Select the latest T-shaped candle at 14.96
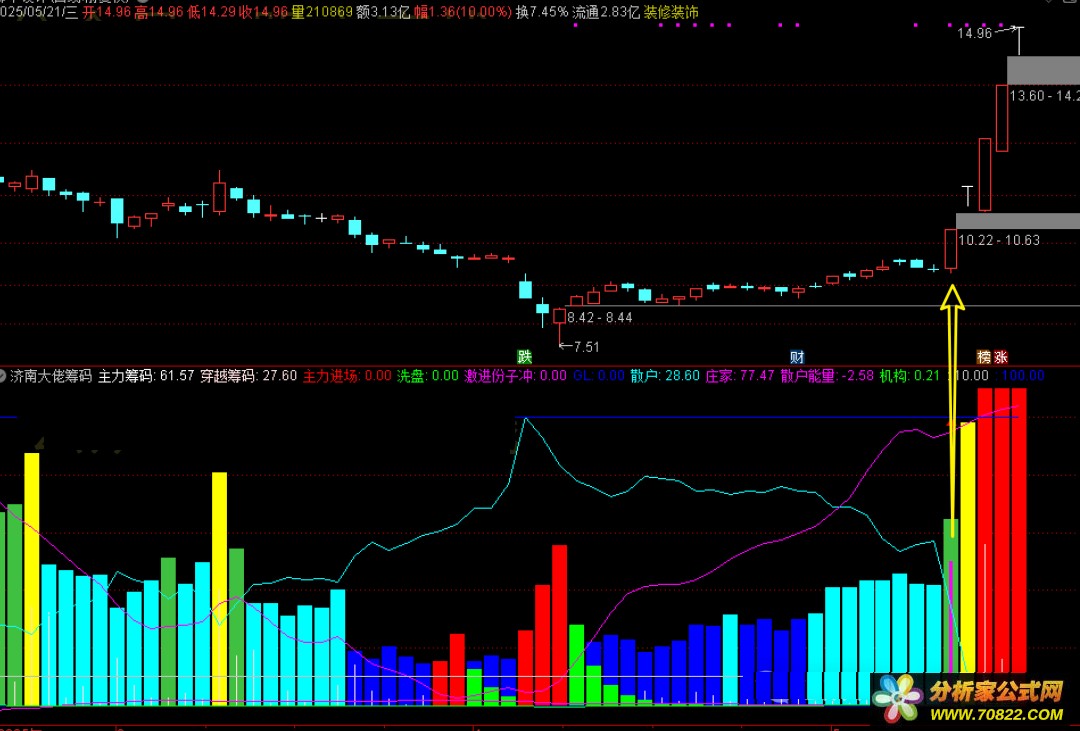Image resolution: width=1080 pixels, height=731 pixels. click(x=1018, y=41)
